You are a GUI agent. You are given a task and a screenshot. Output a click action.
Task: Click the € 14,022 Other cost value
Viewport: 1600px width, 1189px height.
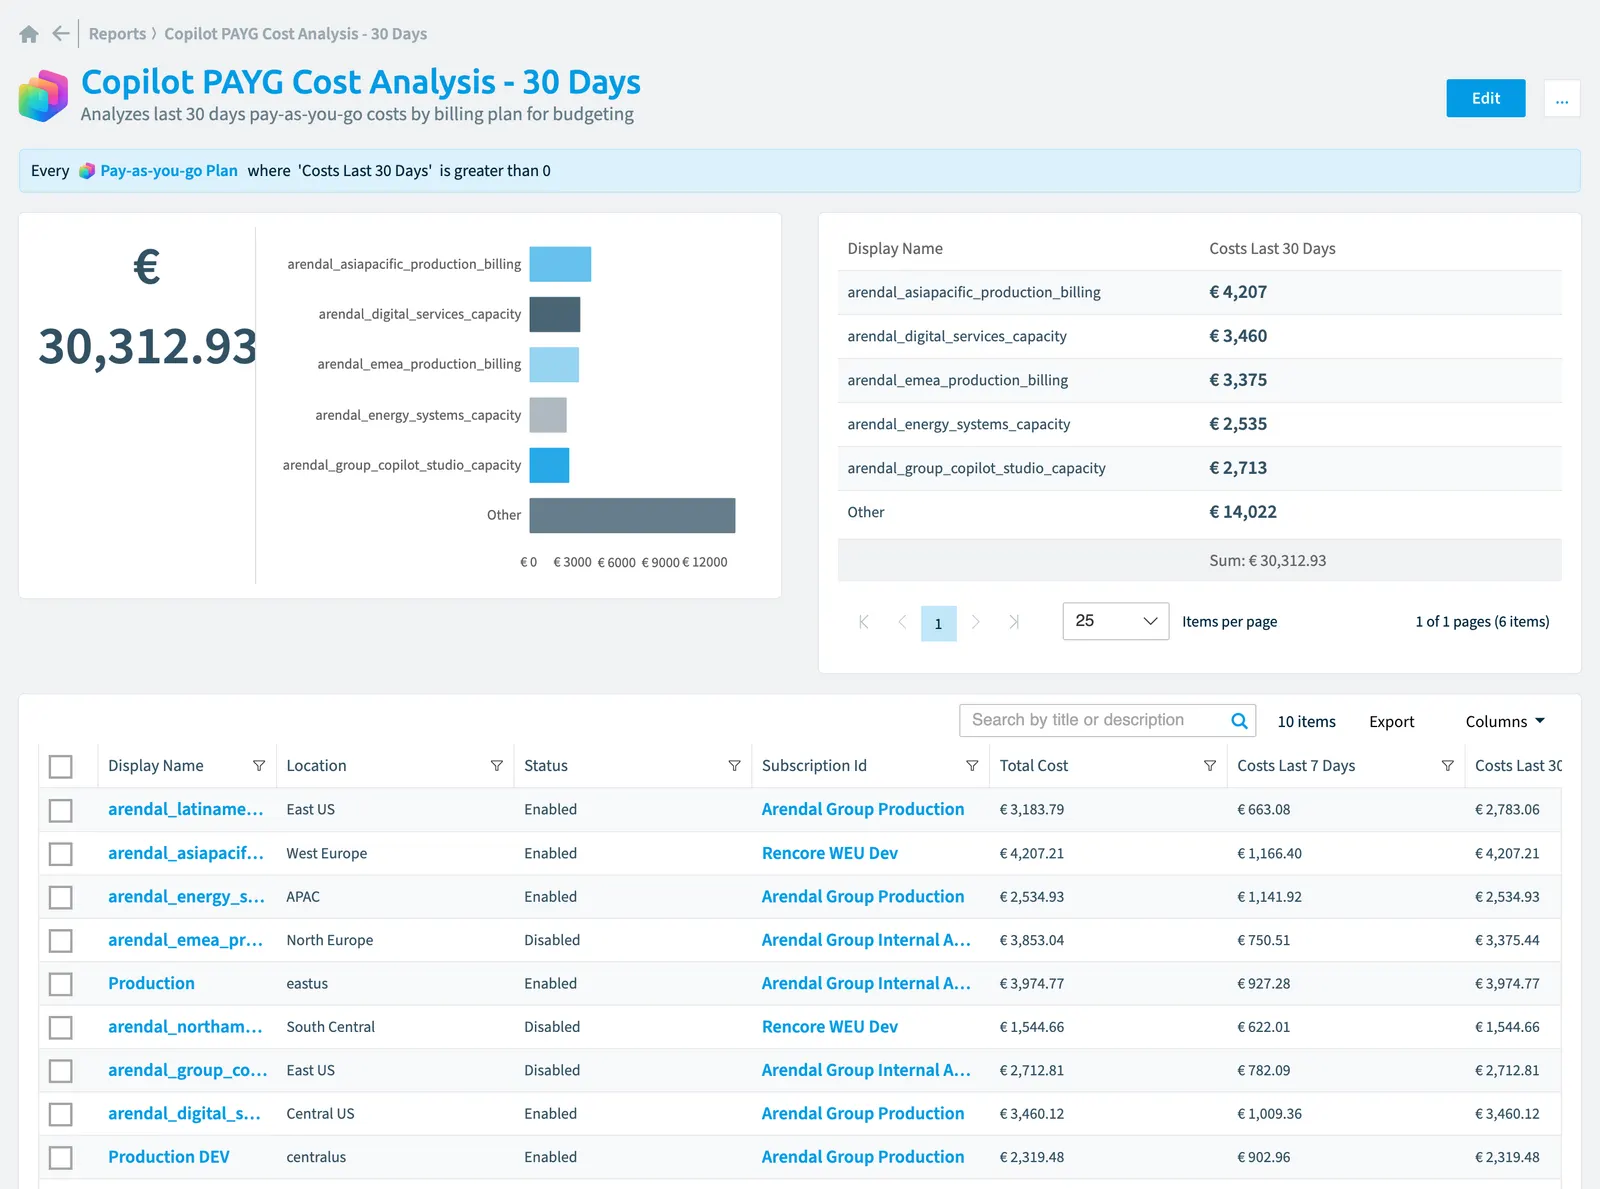(x=1243, y=512)
